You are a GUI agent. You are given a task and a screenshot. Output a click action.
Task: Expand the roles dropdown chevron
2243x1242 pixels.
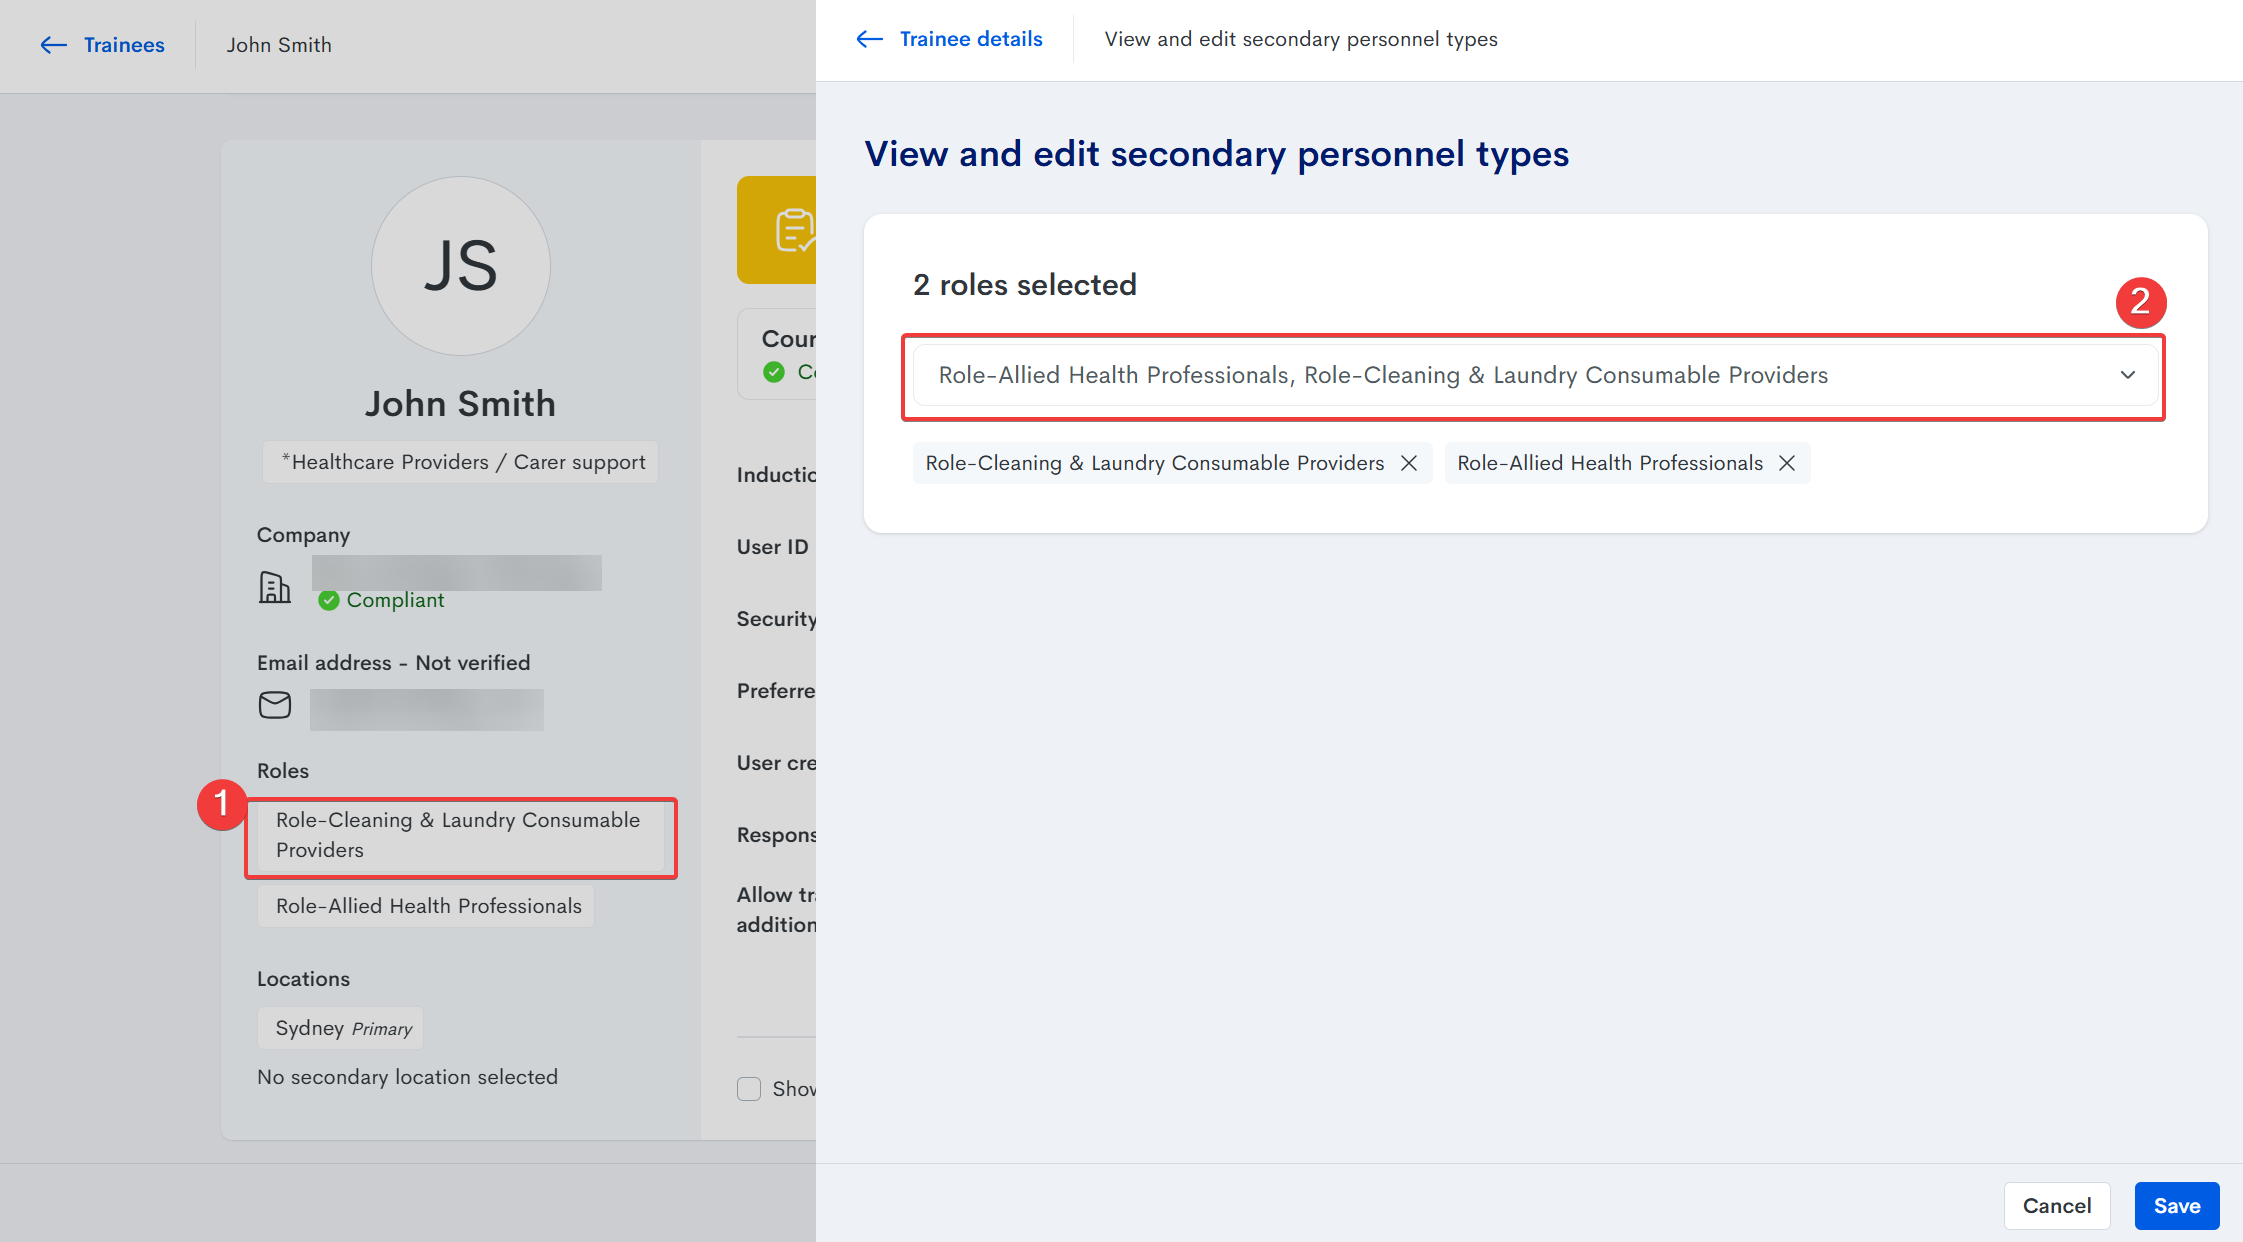coord(2127,375)
